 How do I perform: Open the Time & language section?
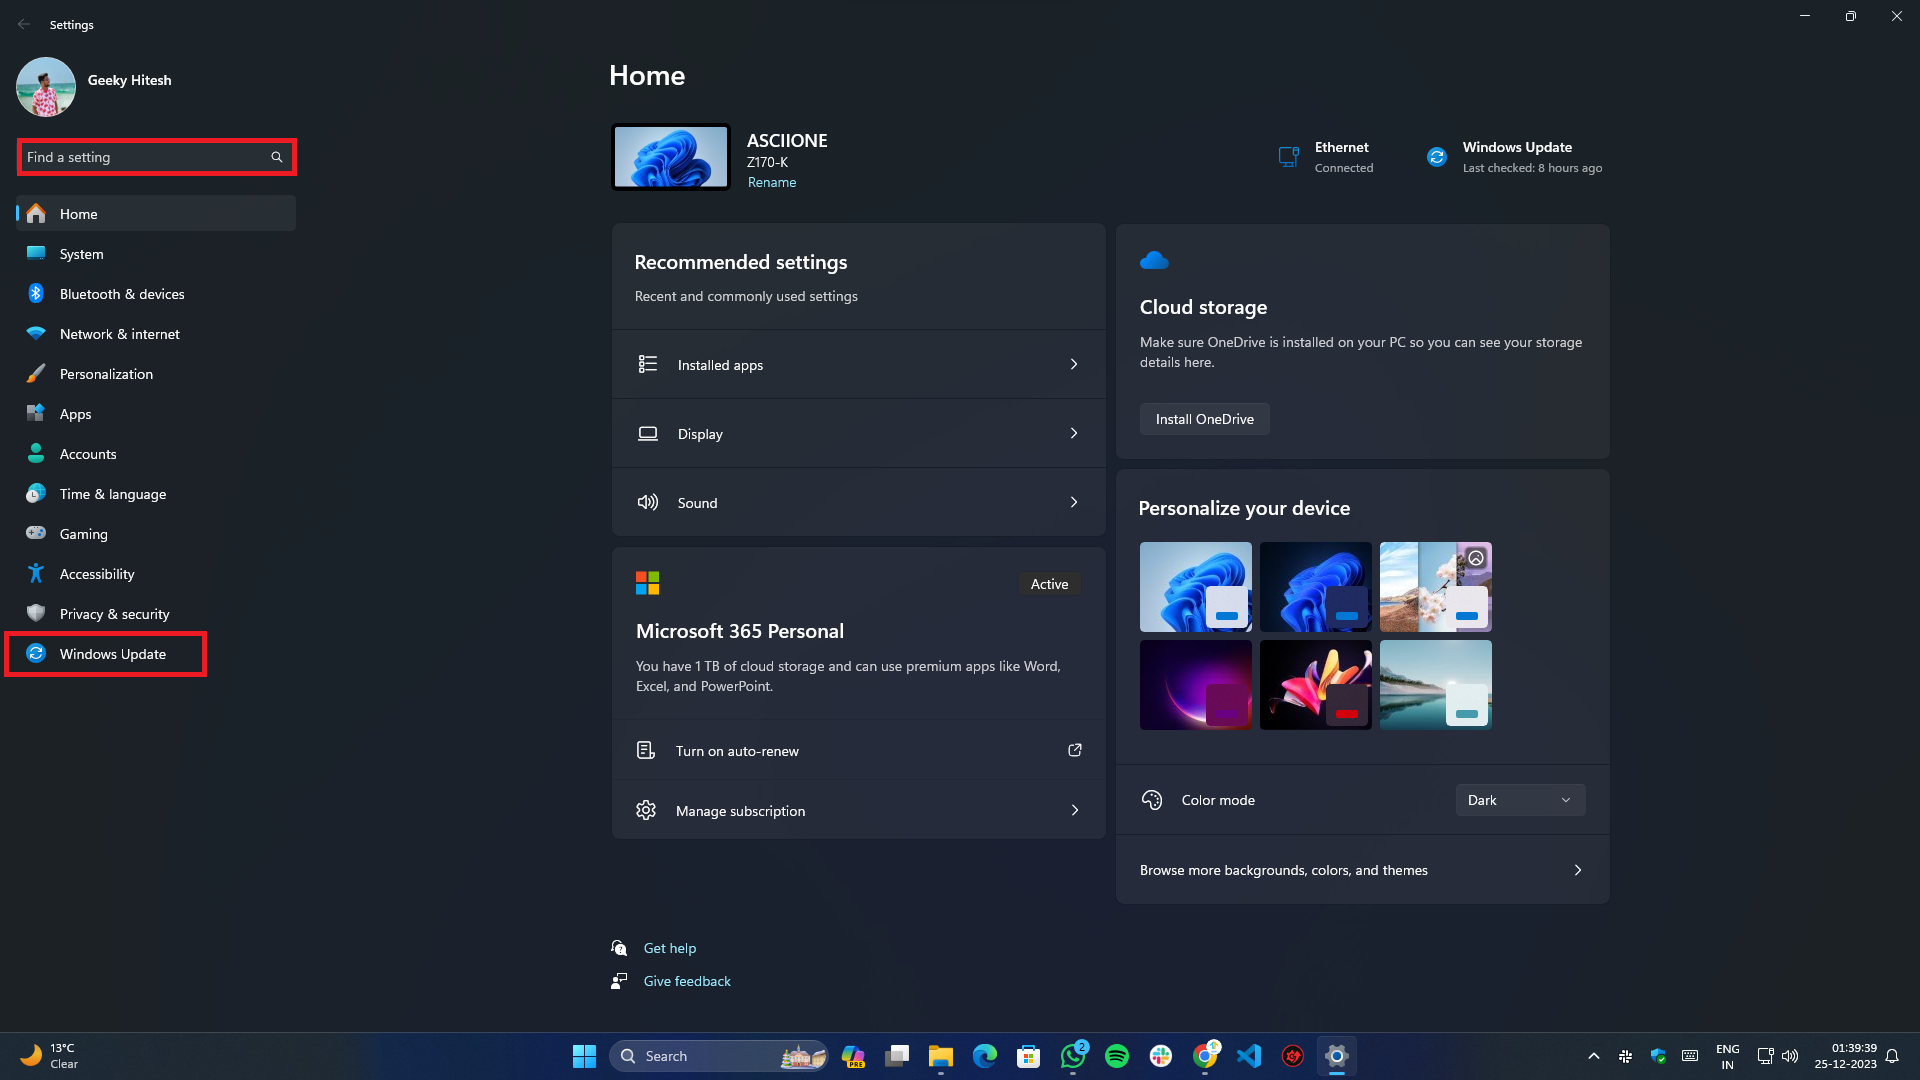pos(112,494)
